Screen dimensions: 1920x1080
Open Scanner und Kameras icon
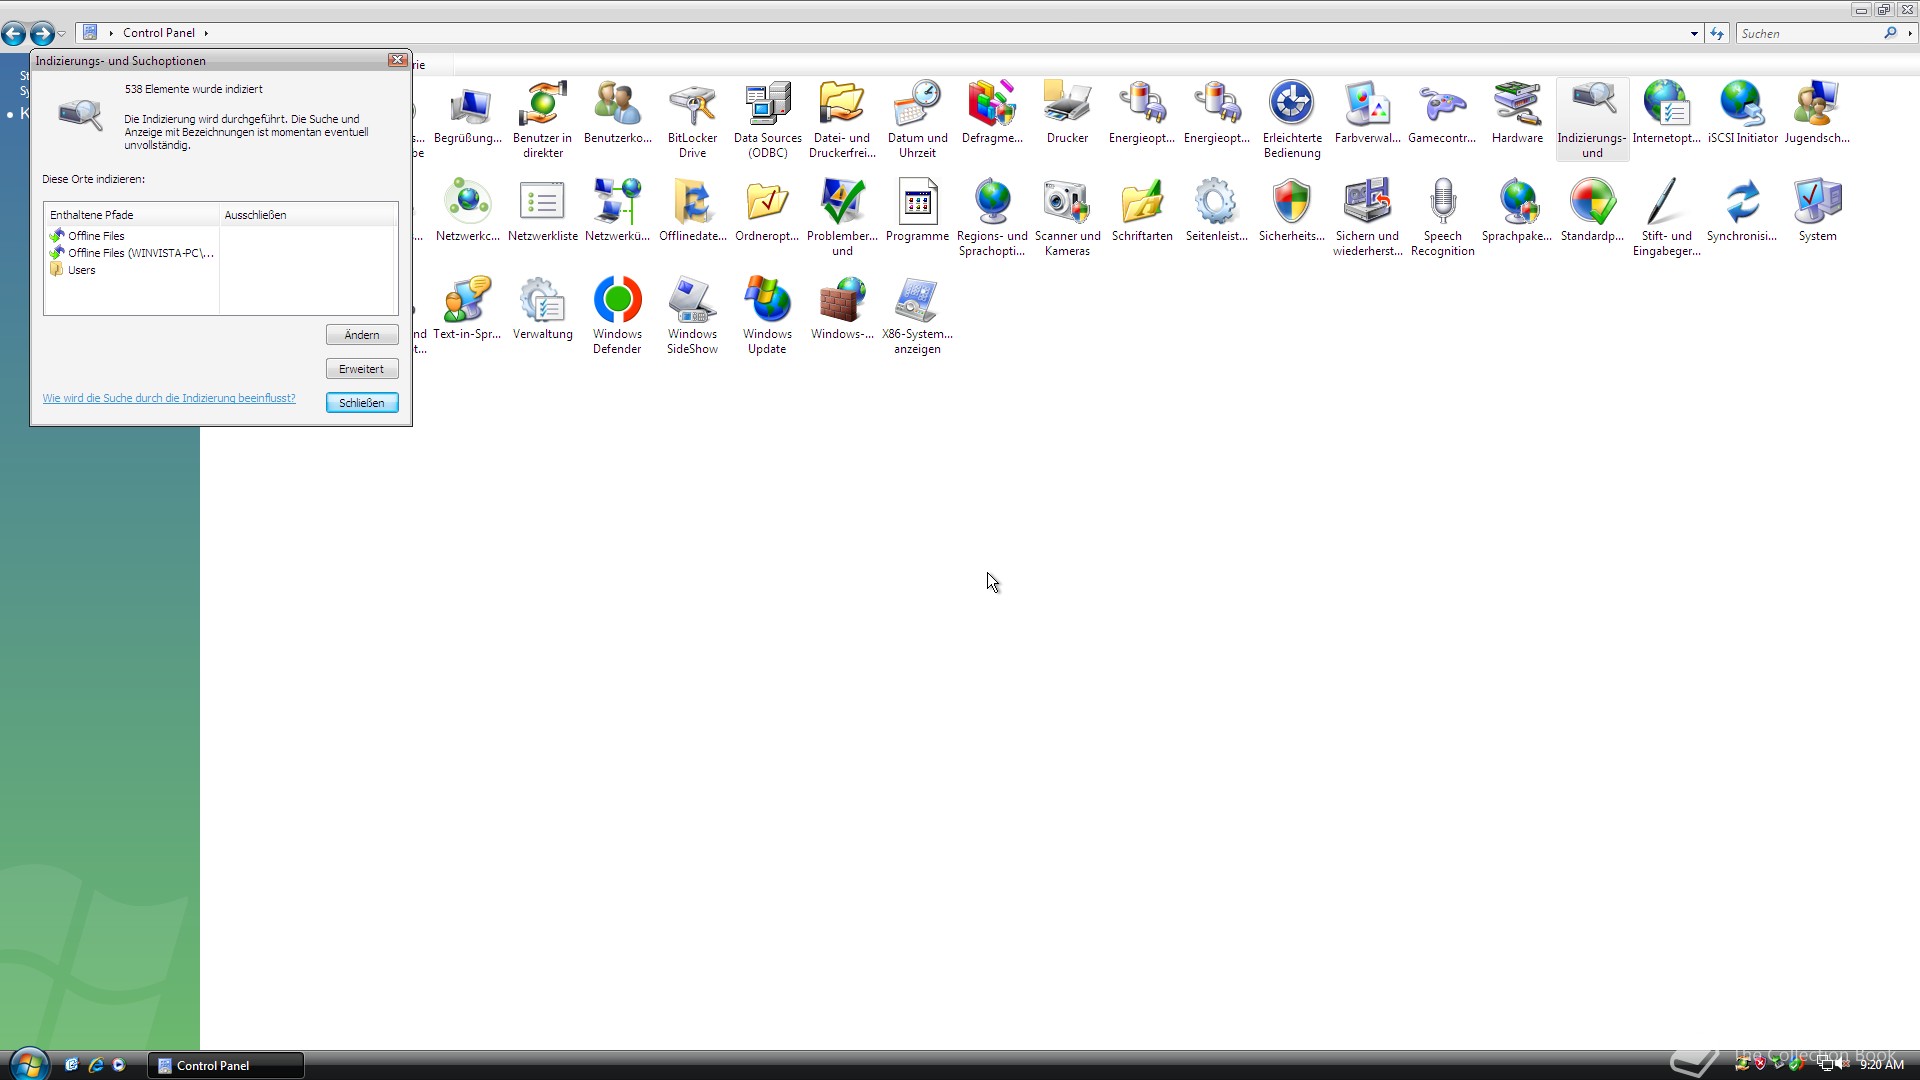[x=1067, y=218]
